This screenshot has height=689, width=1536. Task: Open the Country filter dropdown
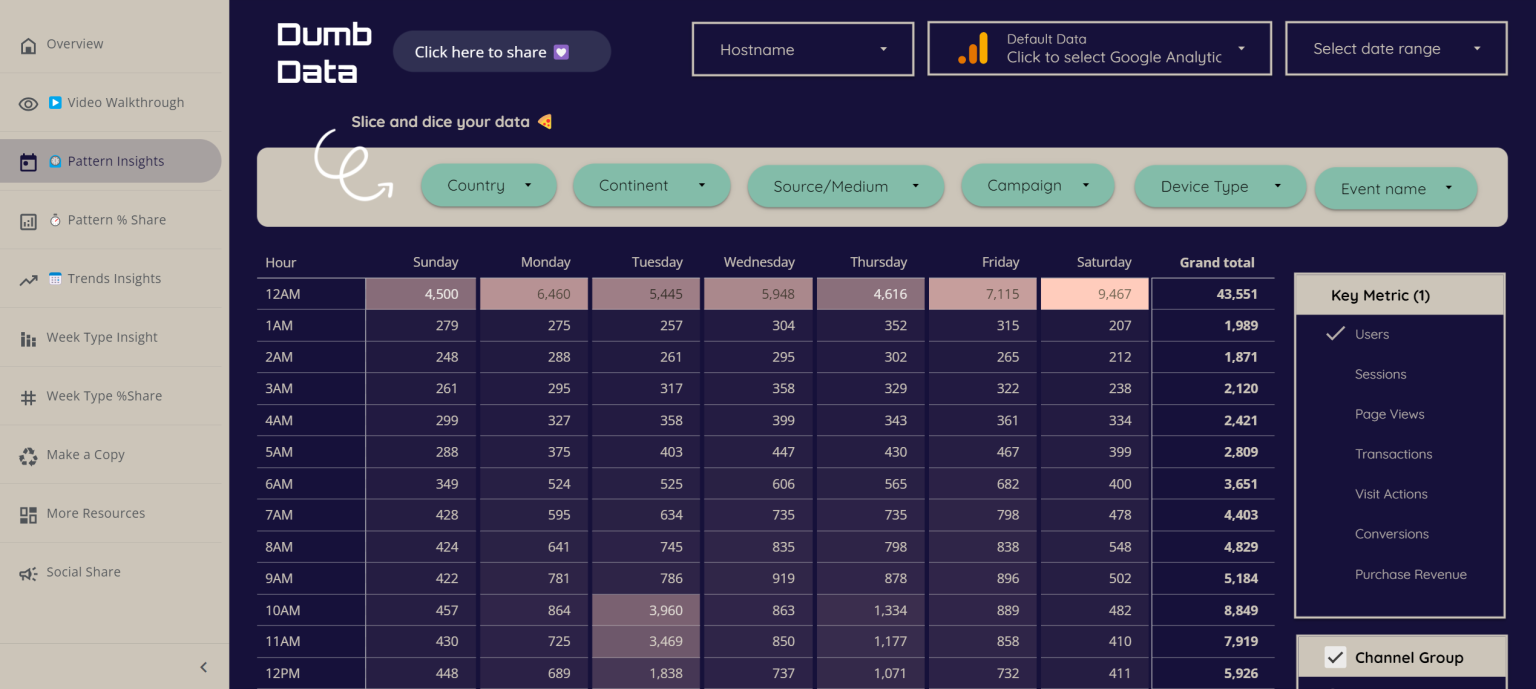(488, 185)
